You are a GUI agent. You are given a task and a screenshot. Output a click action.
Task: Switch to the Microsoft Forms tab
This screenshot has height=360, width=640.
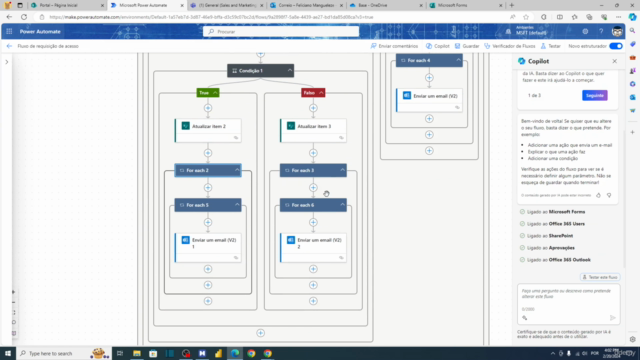[465, 5]
